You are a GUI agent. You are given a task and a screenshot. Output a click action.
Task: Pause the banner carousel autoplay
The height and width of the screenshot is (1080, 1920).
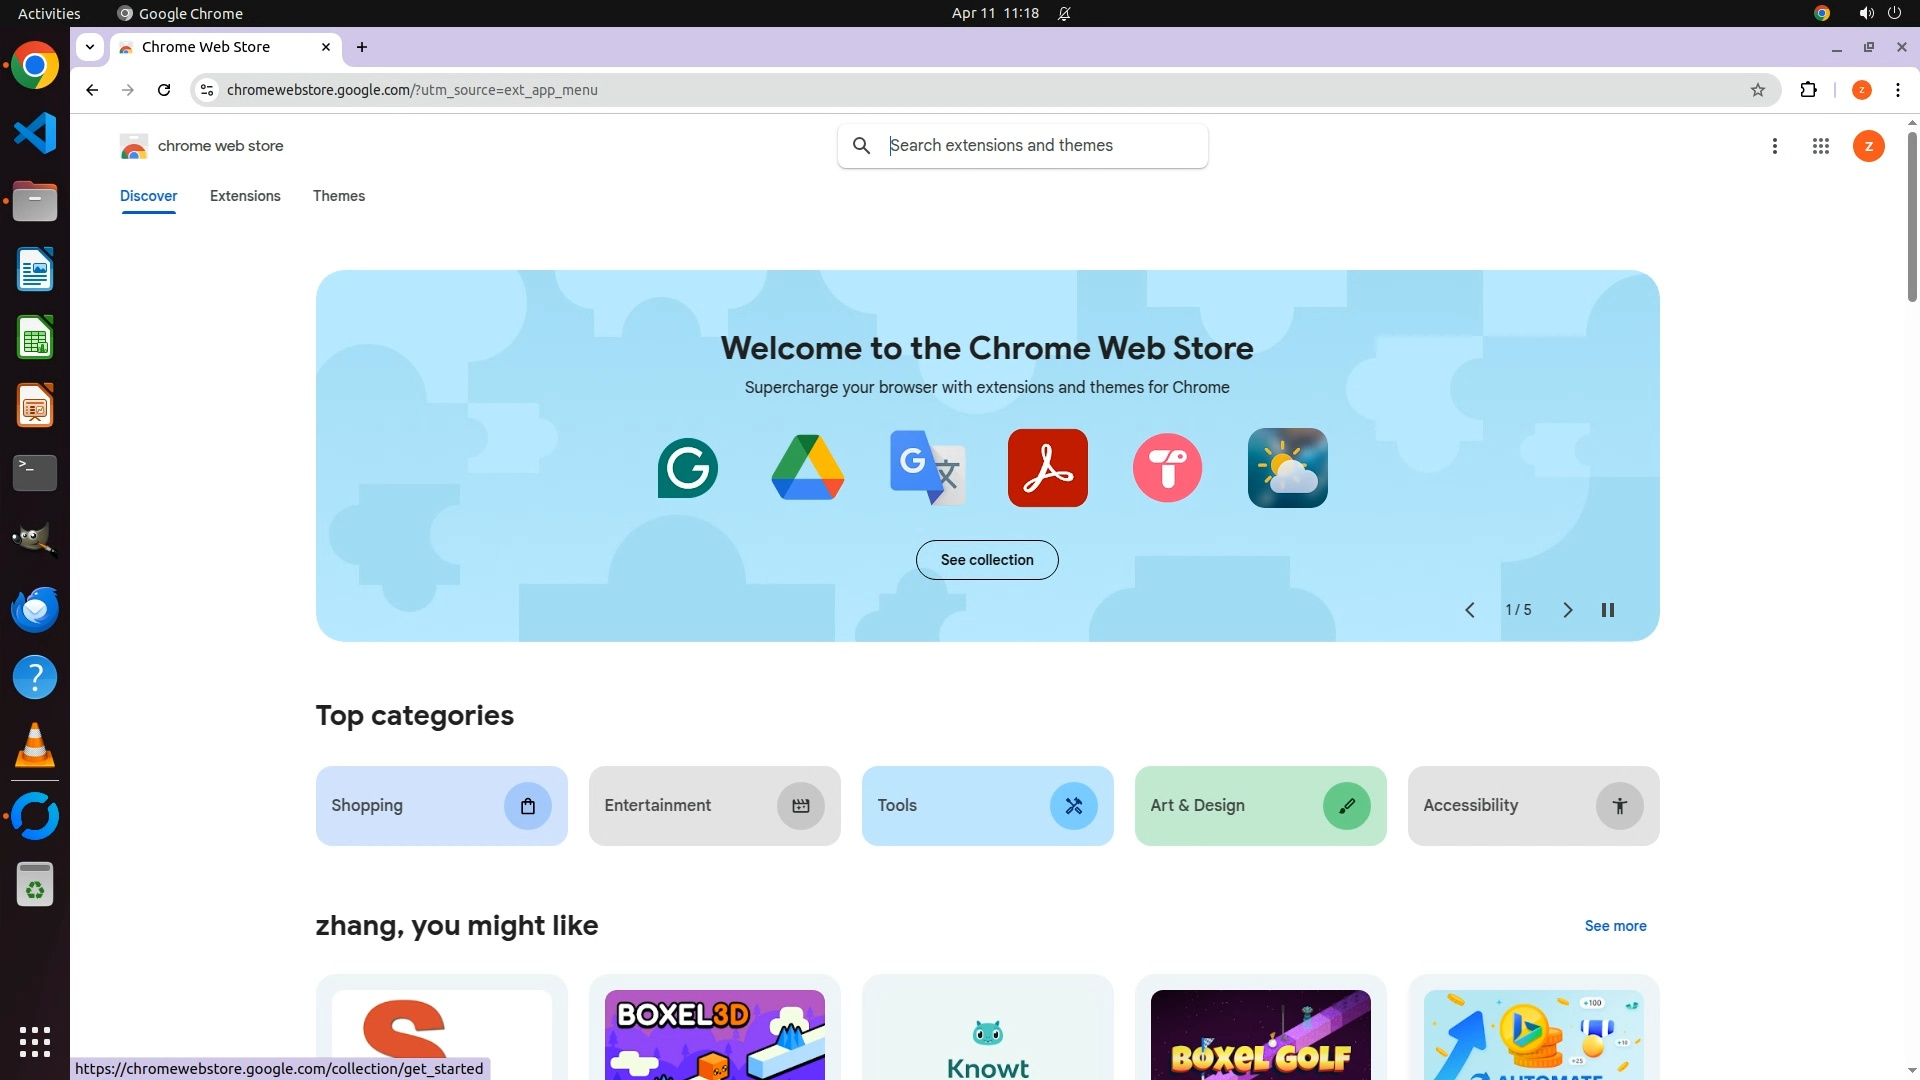pos(1608,610)
